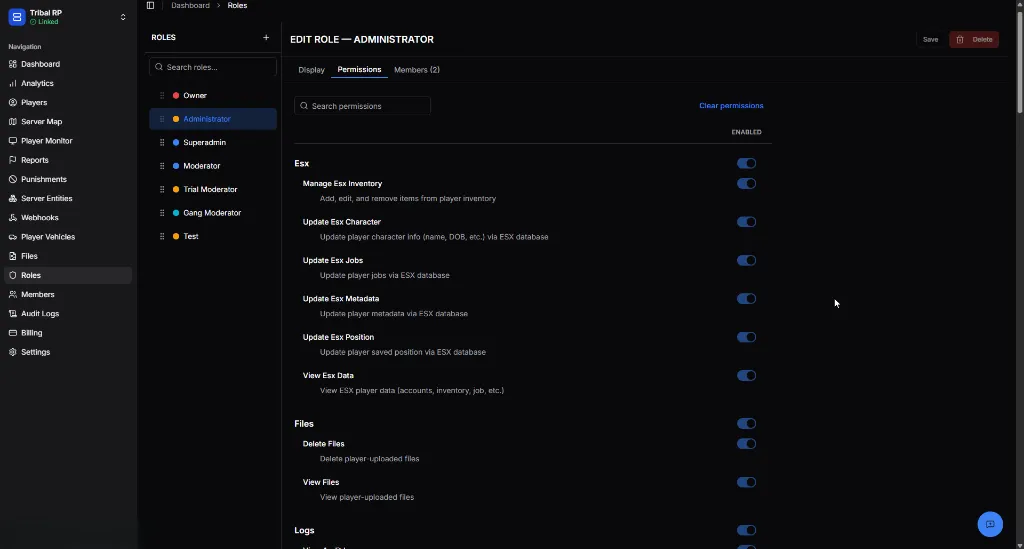
Task: Select the Trial Moderator role
Action: pyautogui.click(x=213, y=189)
